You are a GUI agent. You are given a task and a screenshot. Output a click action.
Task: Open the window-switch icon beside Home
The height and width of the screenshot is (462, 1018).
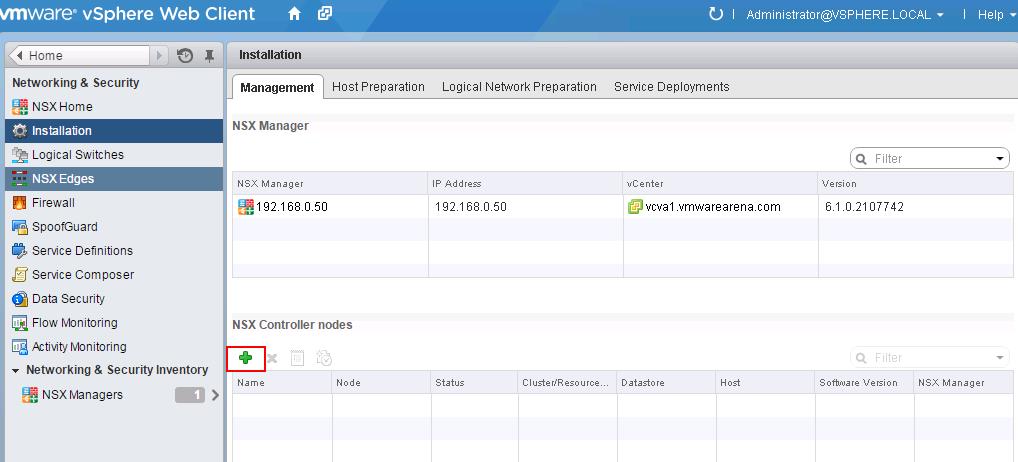(325, 13)
